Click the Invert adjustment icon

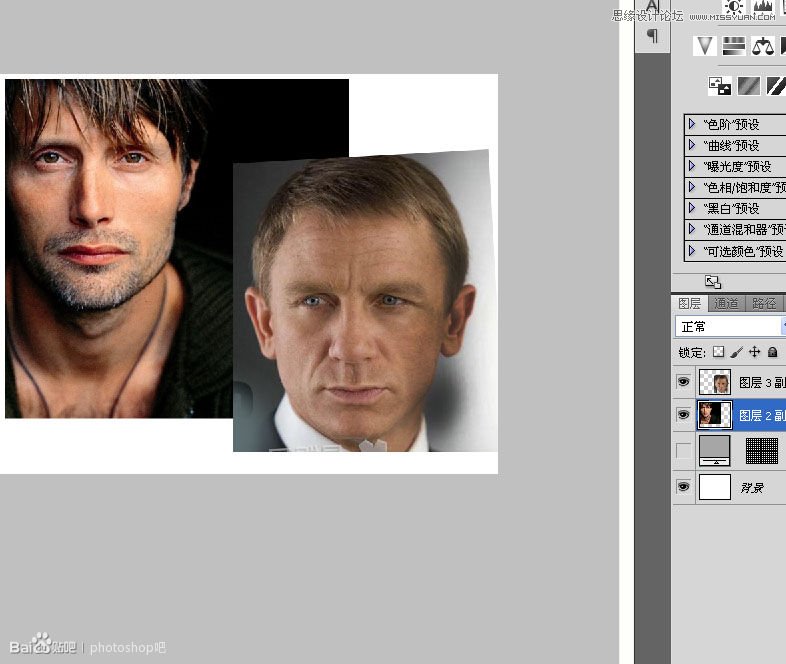(719, 86)
